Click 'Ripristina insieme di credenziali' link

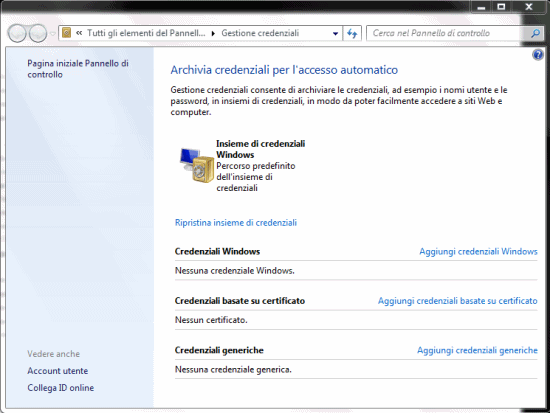[236, 222]
